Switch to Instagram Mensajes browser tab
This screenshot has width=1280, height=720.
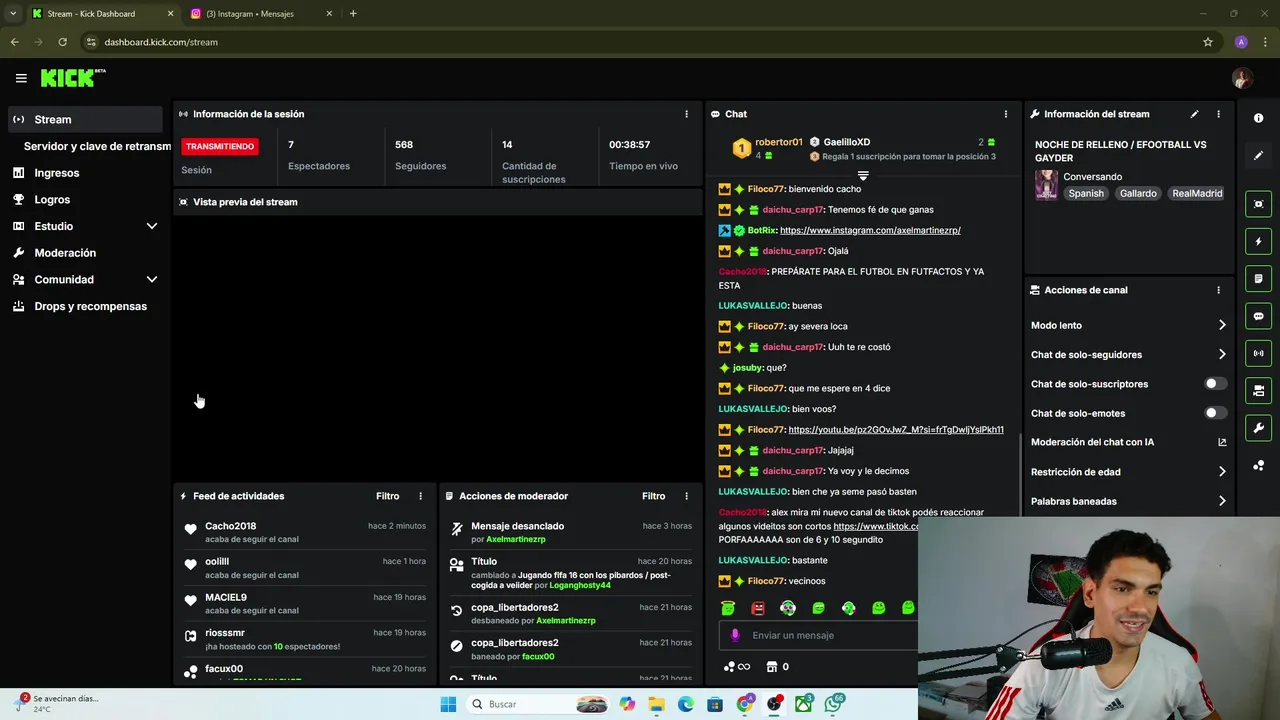[260, 14]
